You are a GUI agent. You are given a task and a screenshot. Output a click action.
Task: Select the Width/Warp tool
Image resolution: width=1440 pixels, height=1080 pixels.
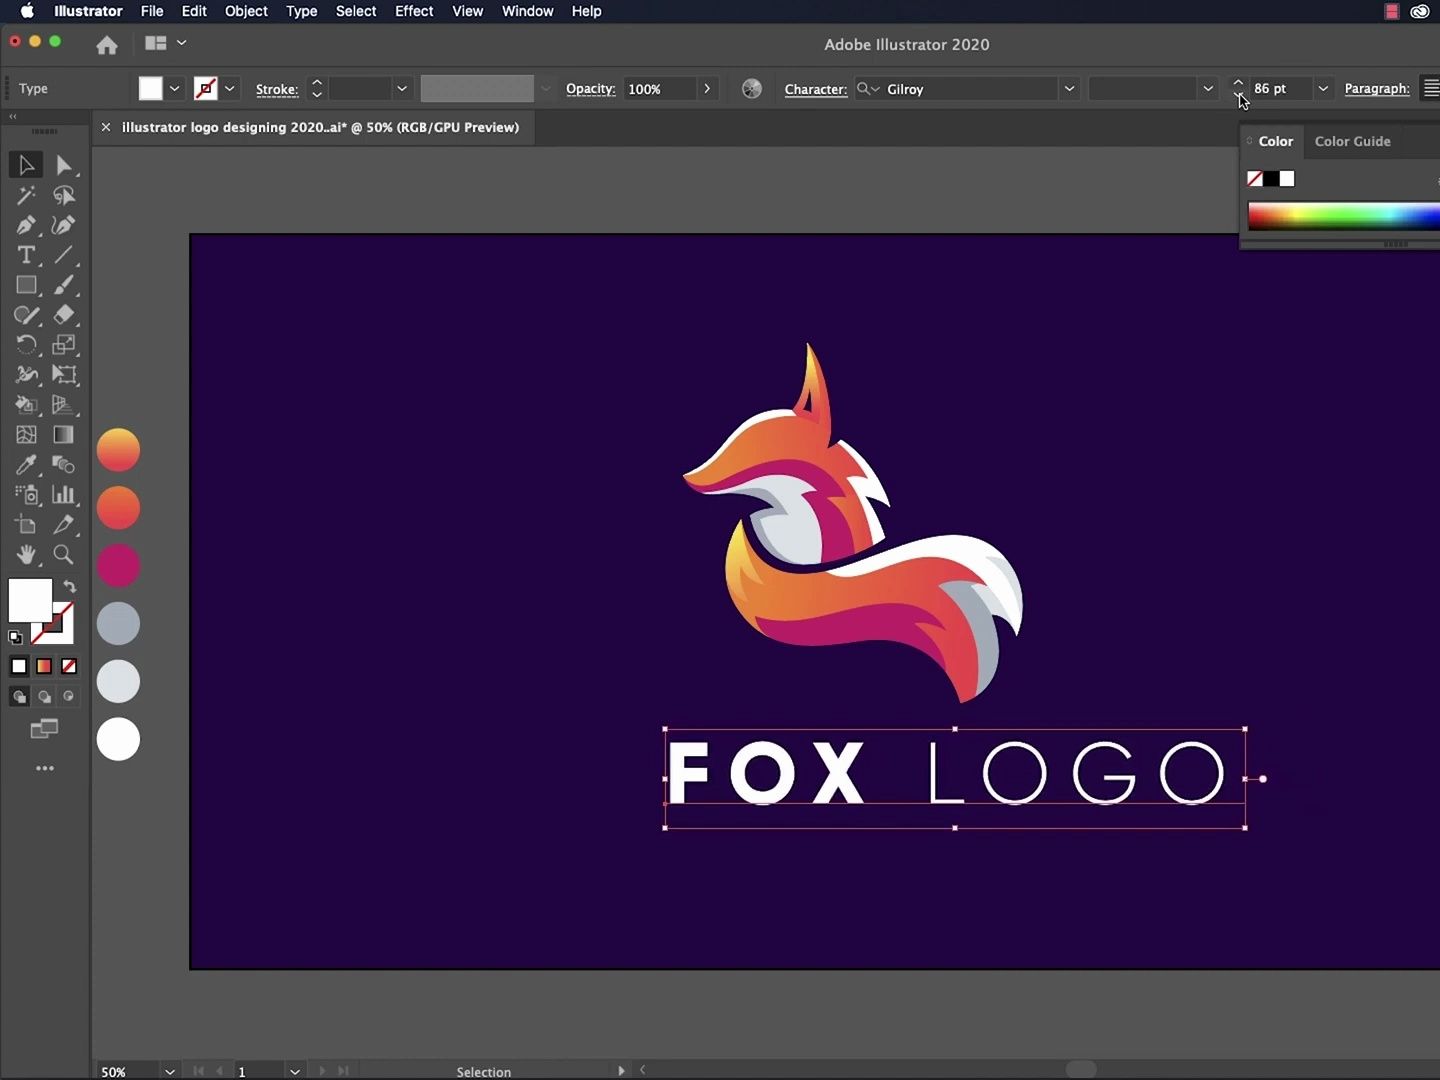pyautogui.click(x=26, y=375)
